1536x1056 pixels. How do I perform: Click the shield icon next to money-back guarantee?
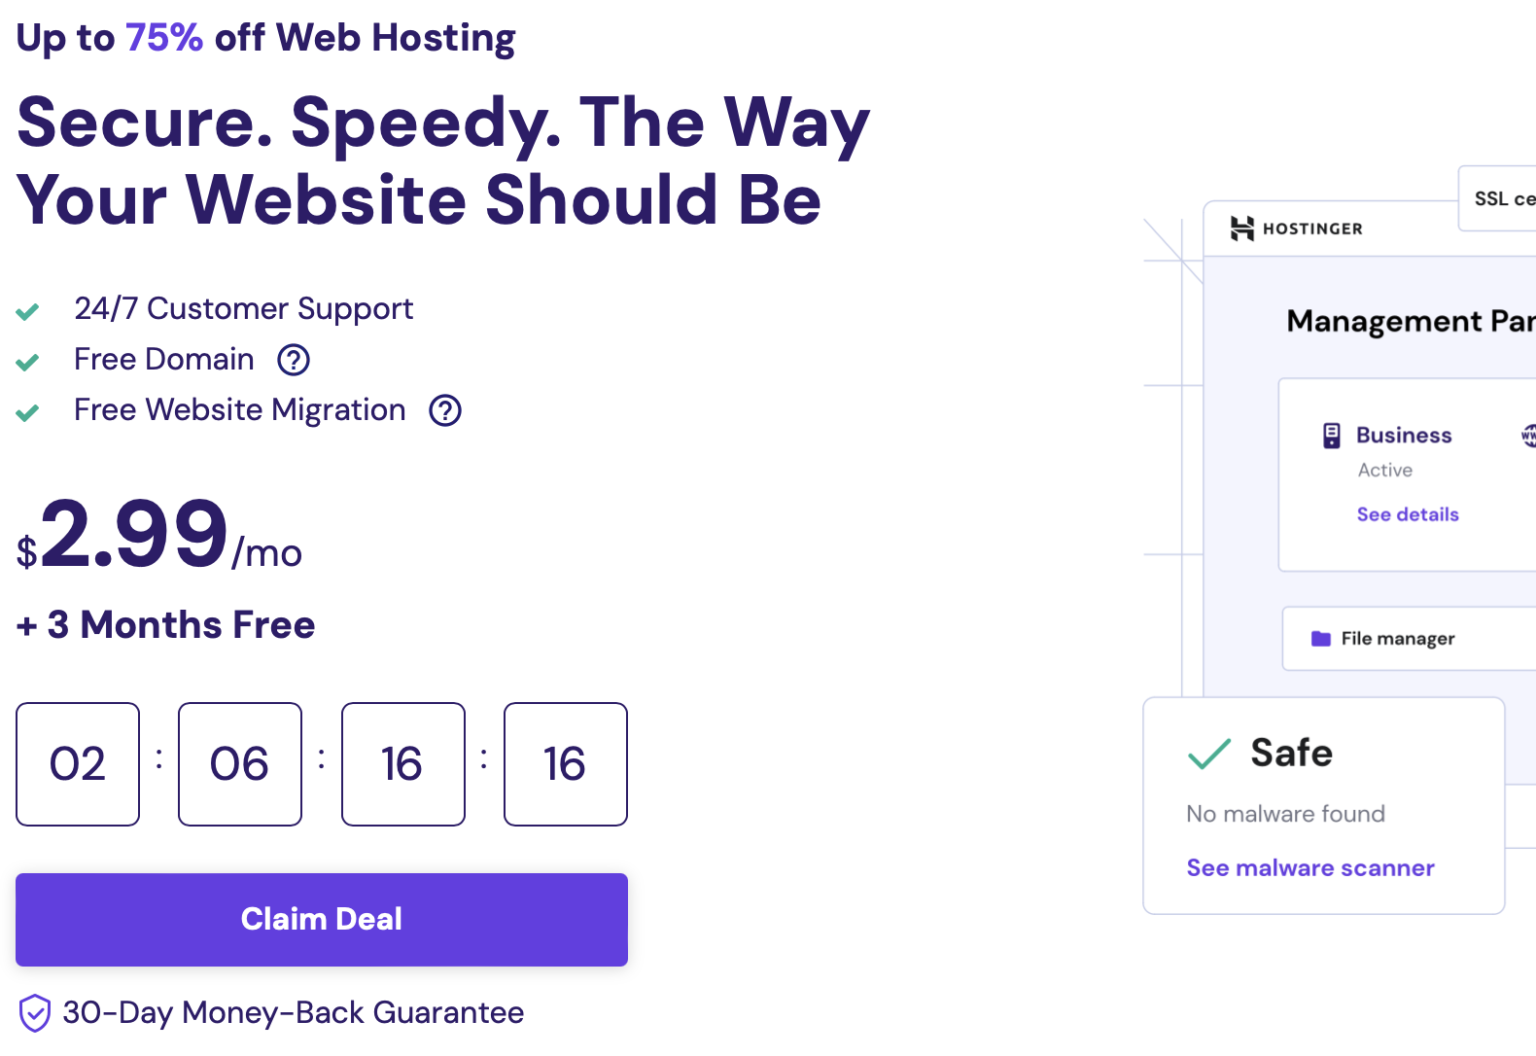tap(34, 1013)
